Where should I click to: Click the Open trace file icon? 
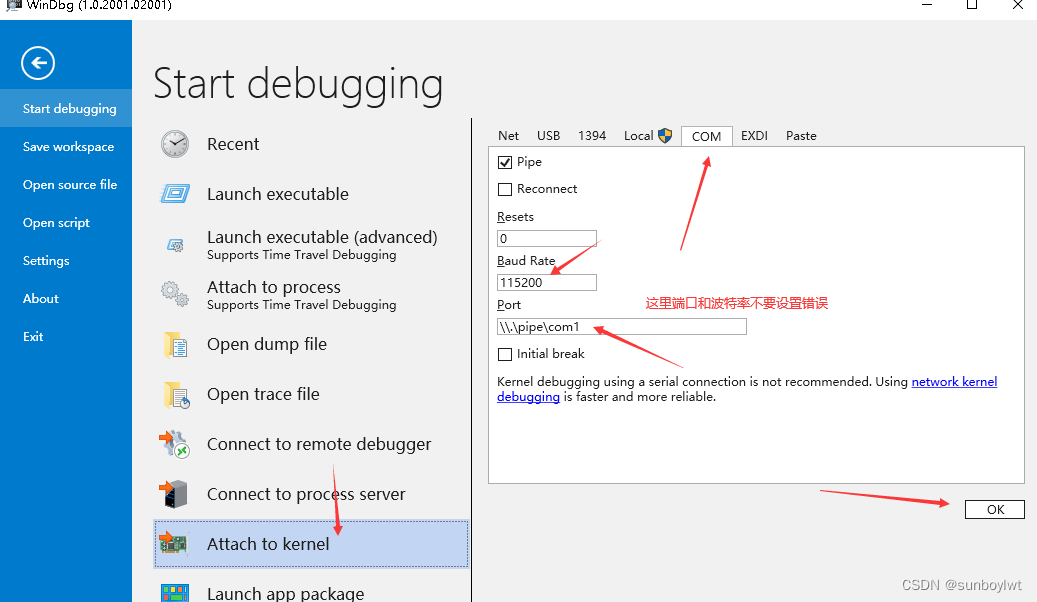[175, 393]
